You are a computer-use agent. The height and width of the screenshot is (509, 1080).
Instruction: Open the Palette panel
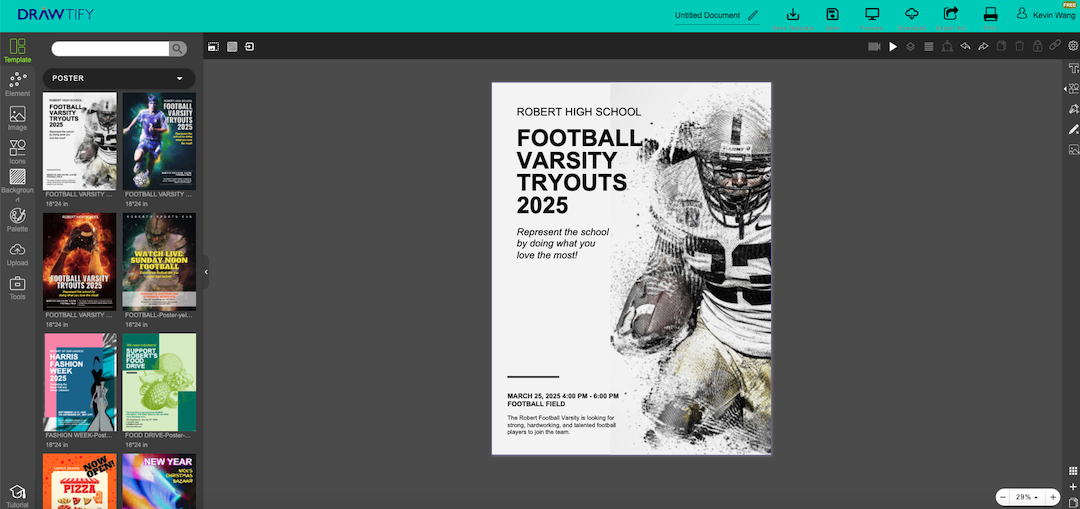[17, 220]
